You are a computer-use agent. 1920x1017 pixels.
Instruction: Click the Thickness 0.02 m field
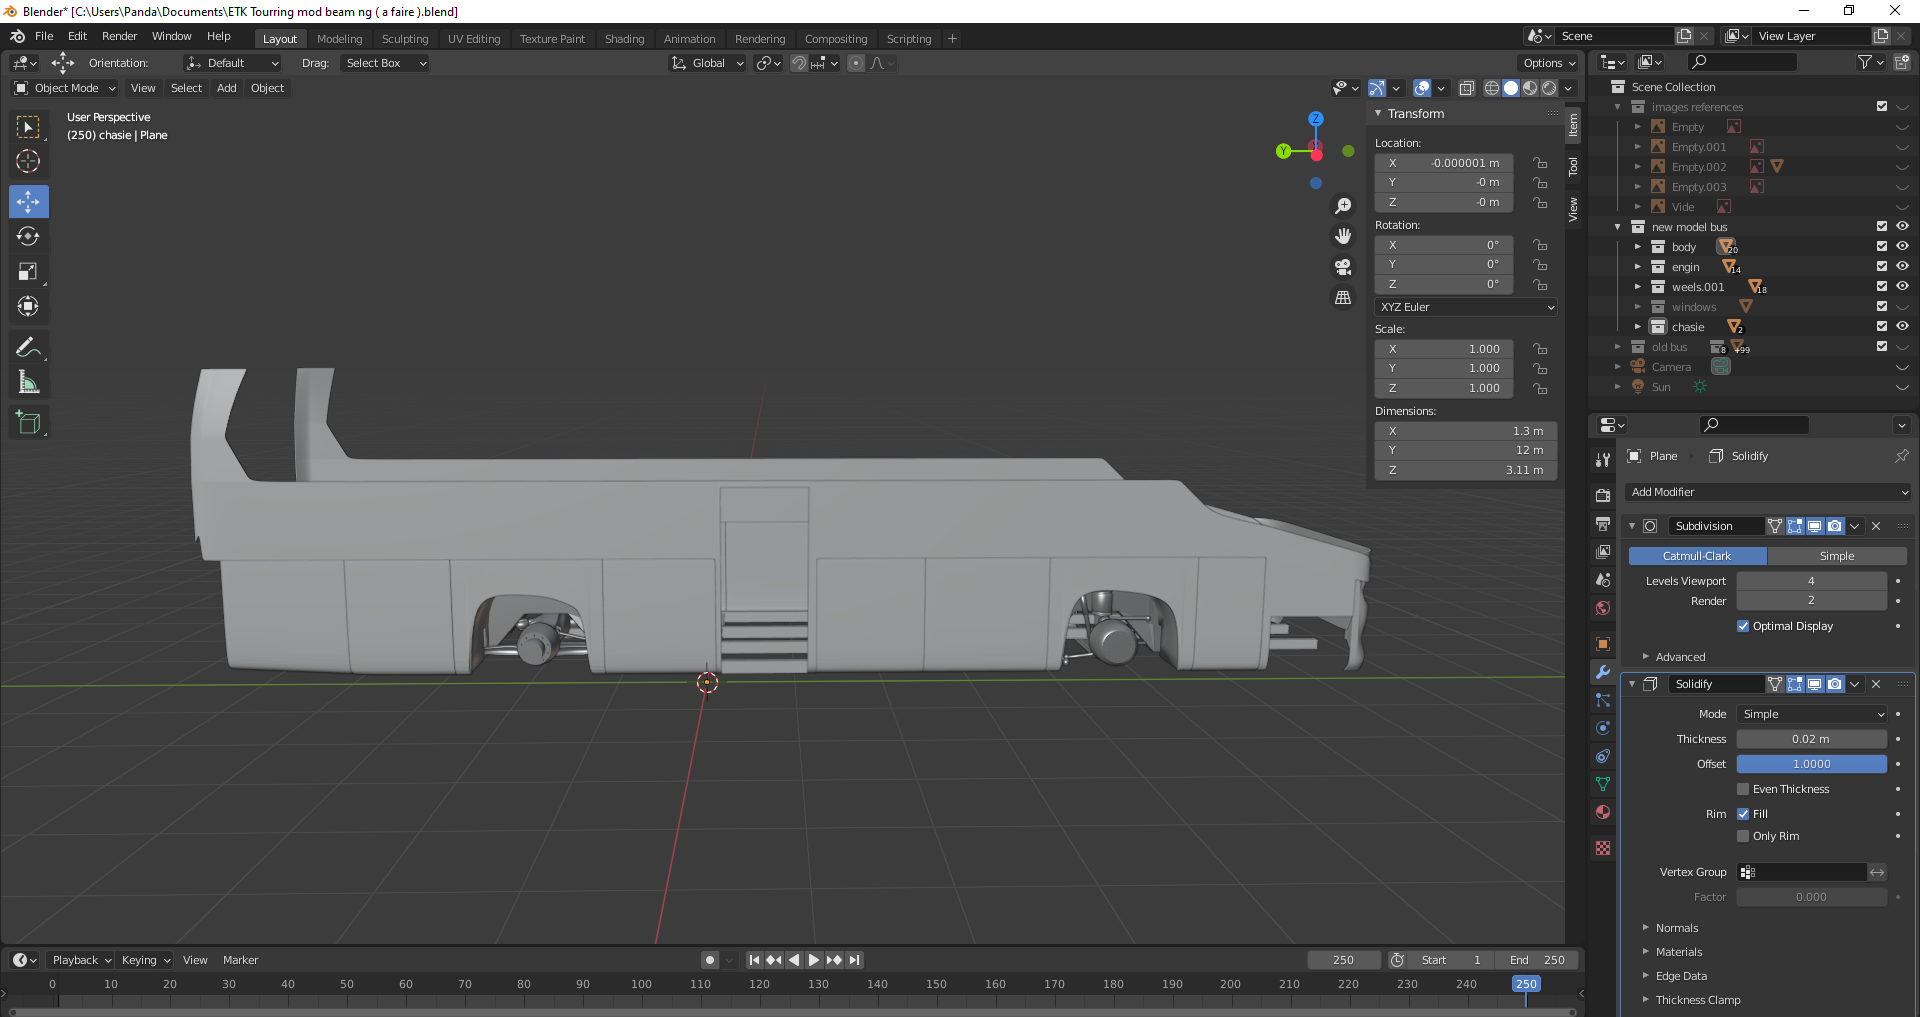point(1811,739)
